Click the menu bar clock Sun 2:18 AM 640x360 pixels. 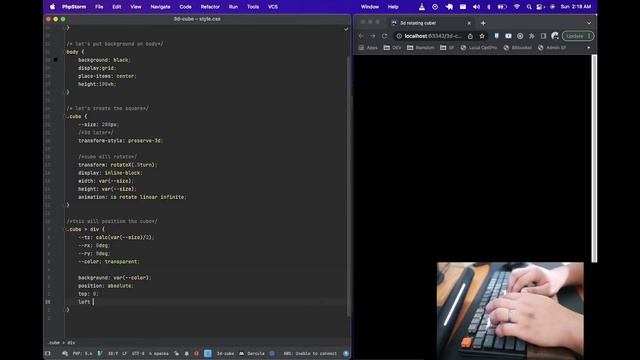(x=576, y=7)
